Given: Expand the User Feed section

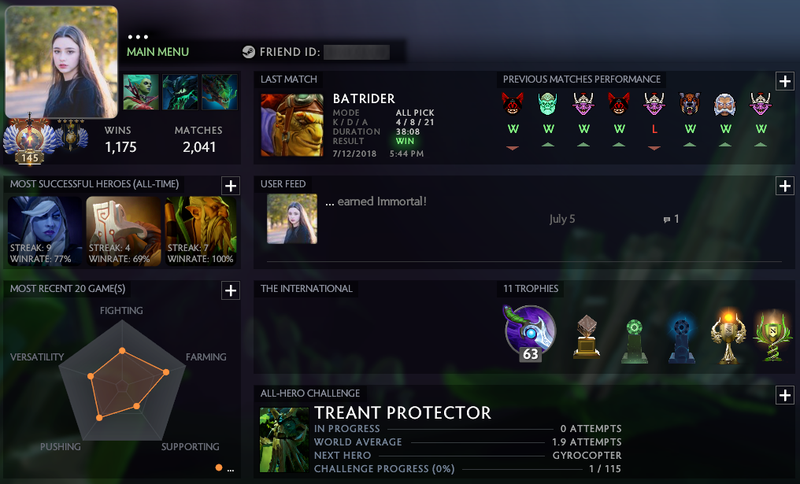Looking at the screenshot, I should 785,186.
